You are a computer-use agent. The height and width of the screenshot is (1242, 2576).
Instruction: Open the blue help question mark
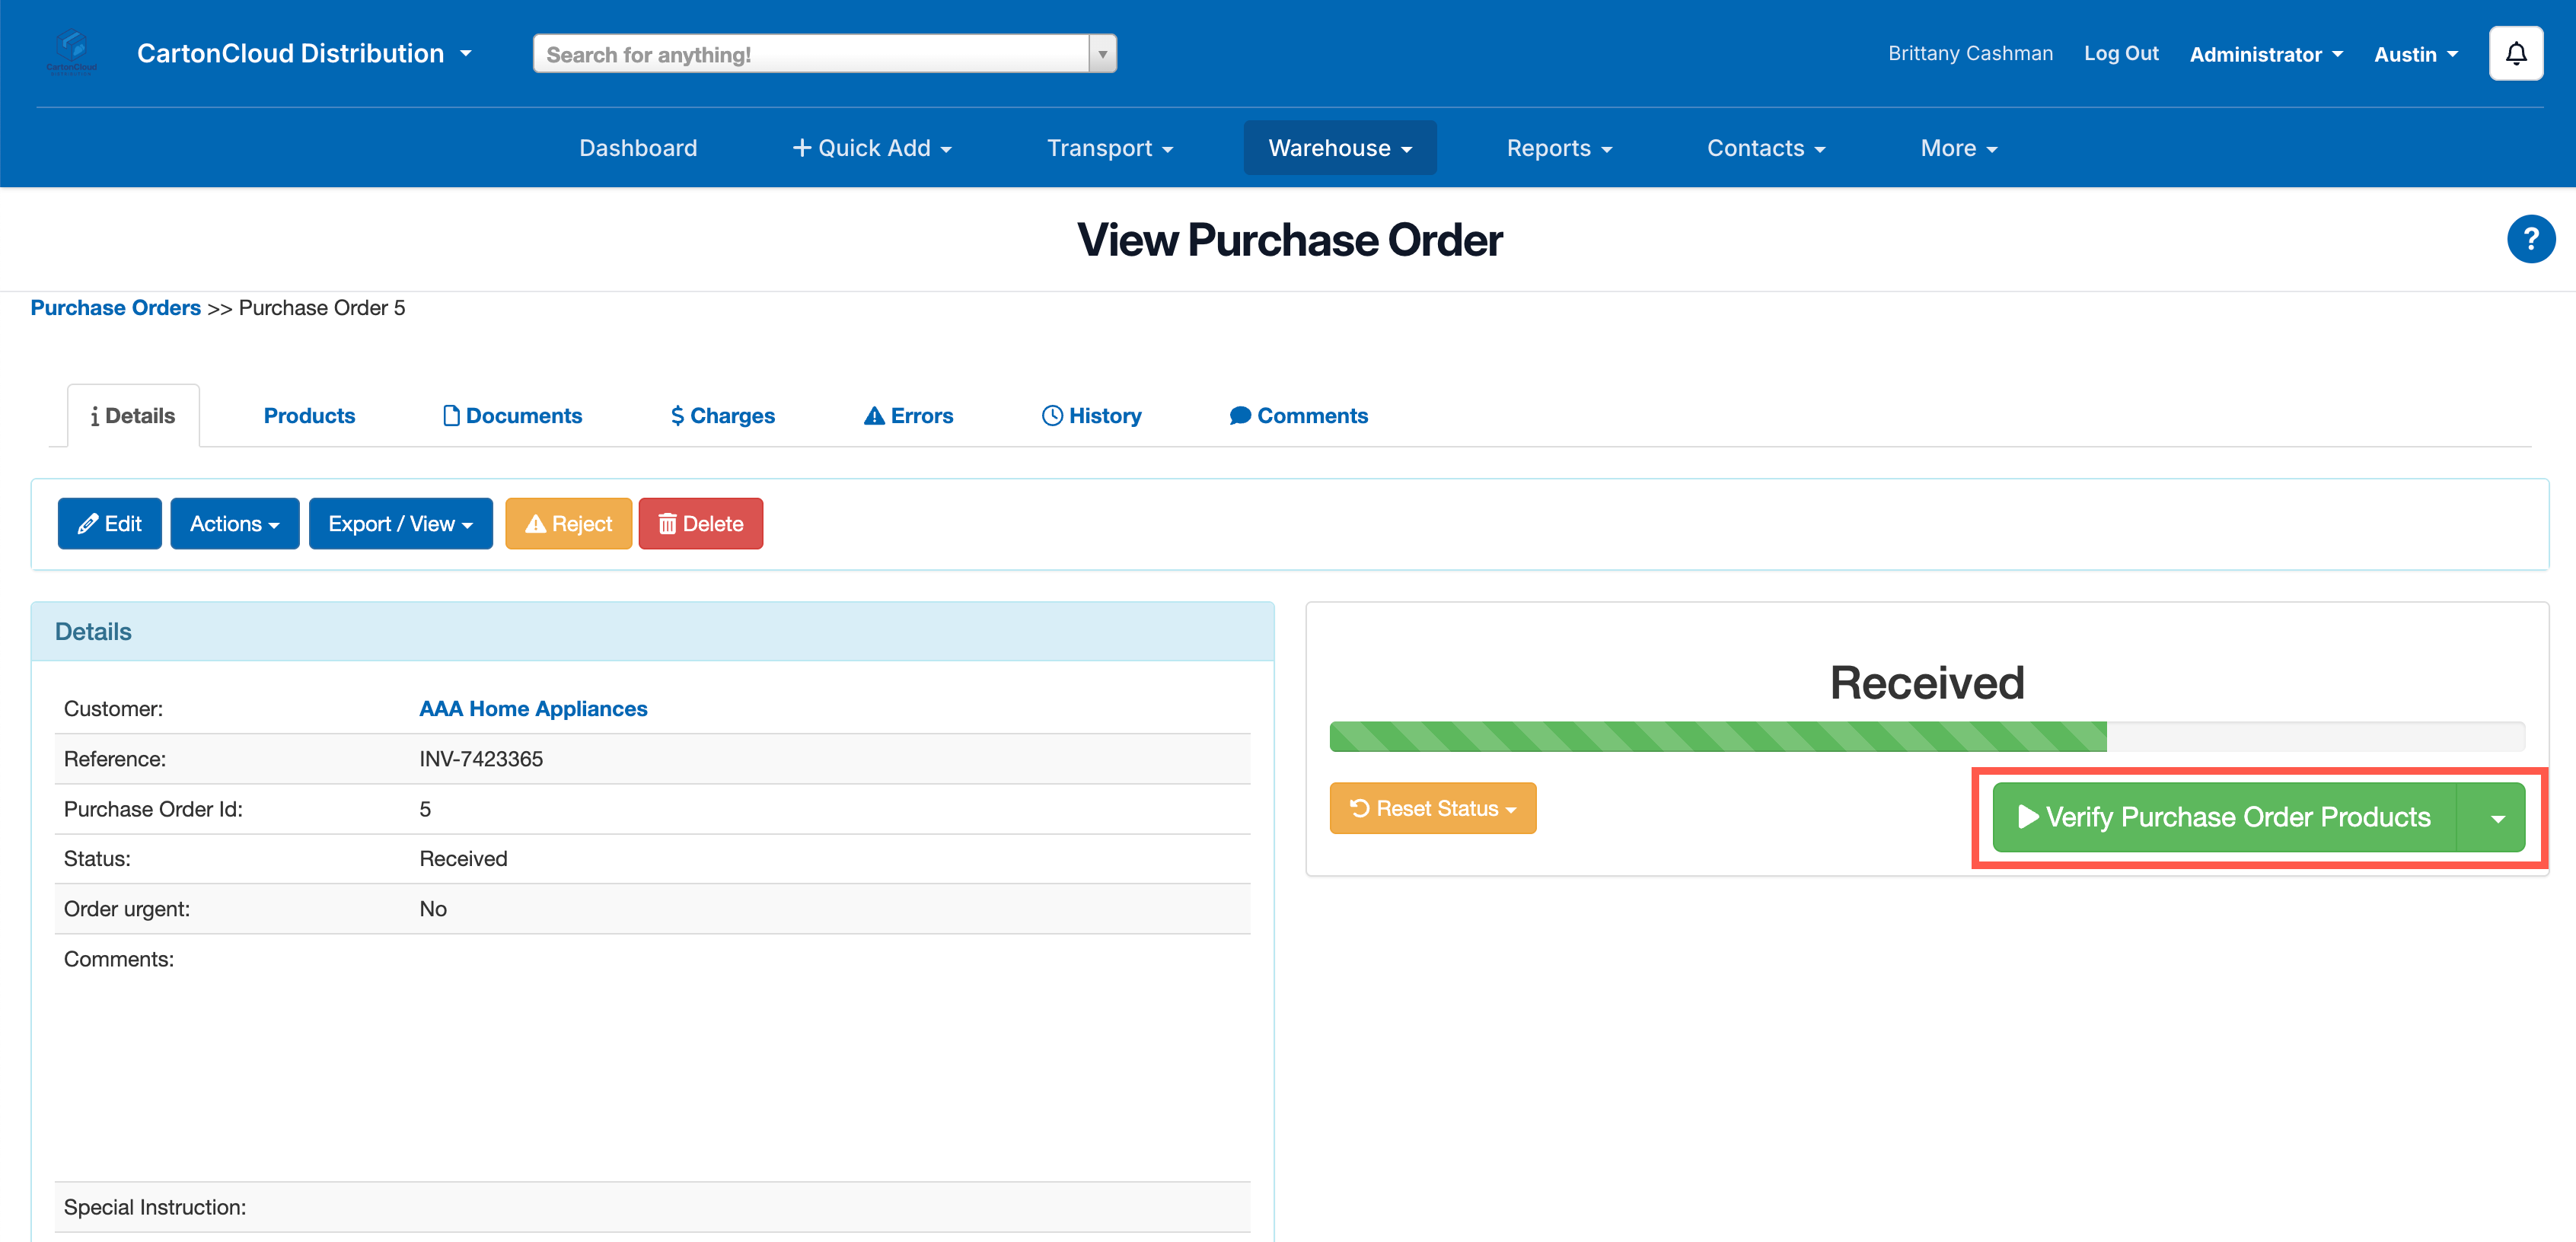pyautogui.click(x=2530, y=240)
